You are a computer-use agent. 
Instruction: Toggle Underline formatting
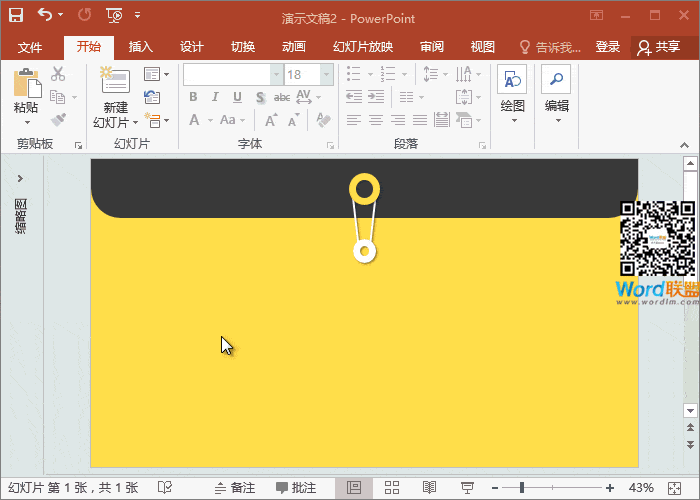click(238, 97)
